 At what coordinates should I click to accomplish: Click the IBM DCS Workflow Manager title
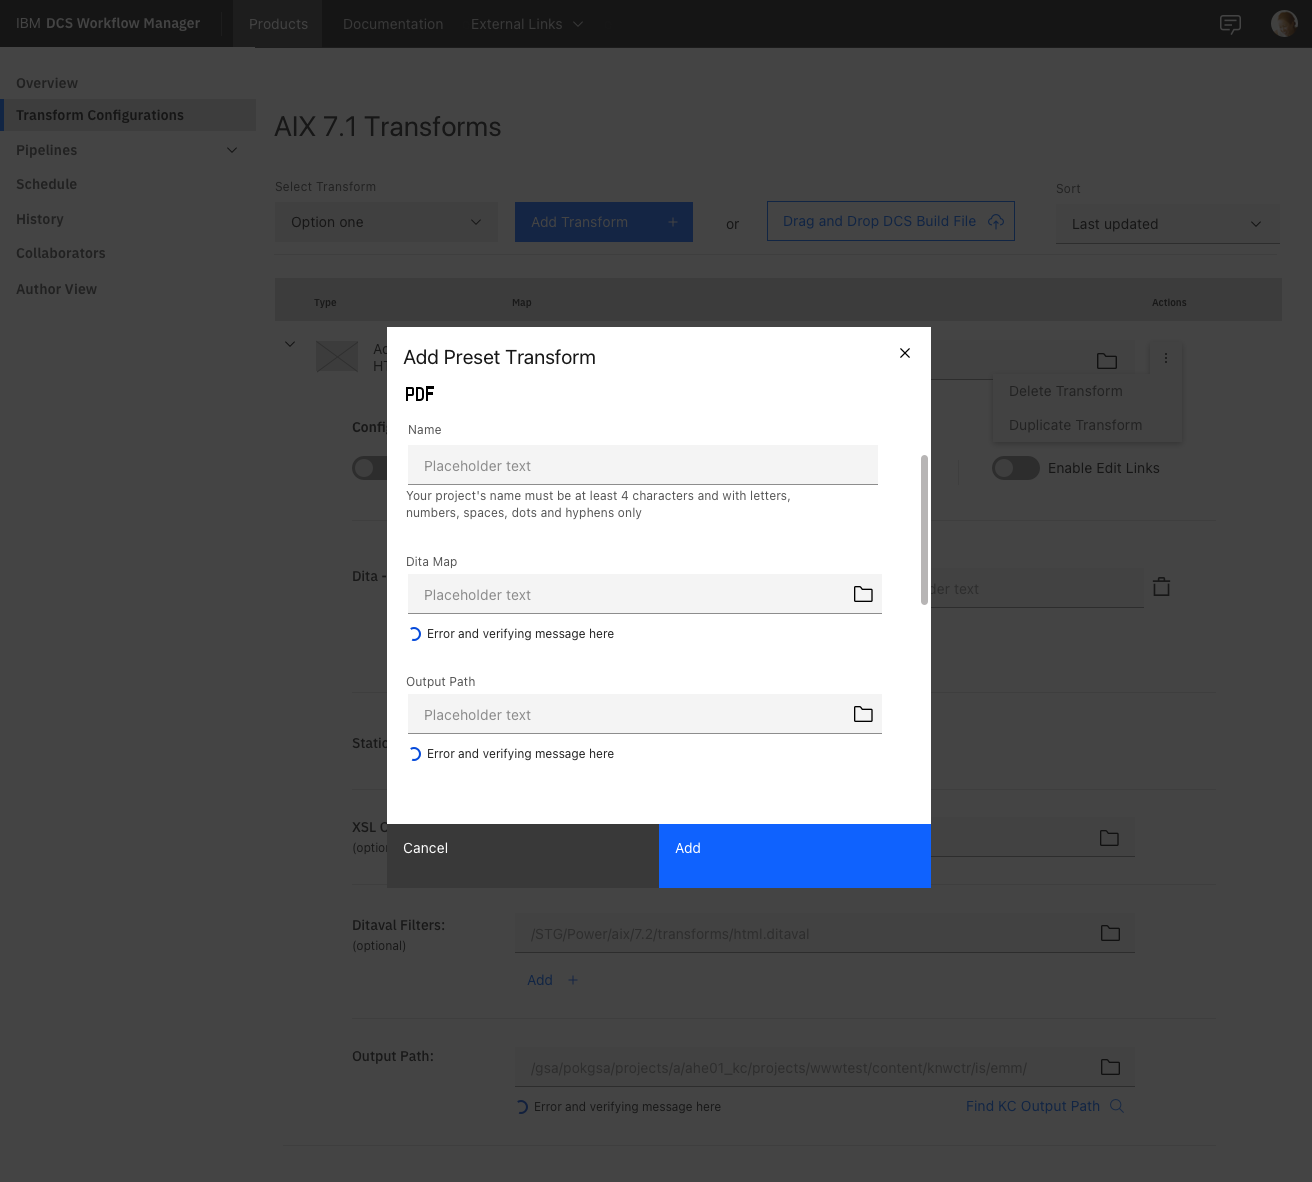click(x=108, y=23)
